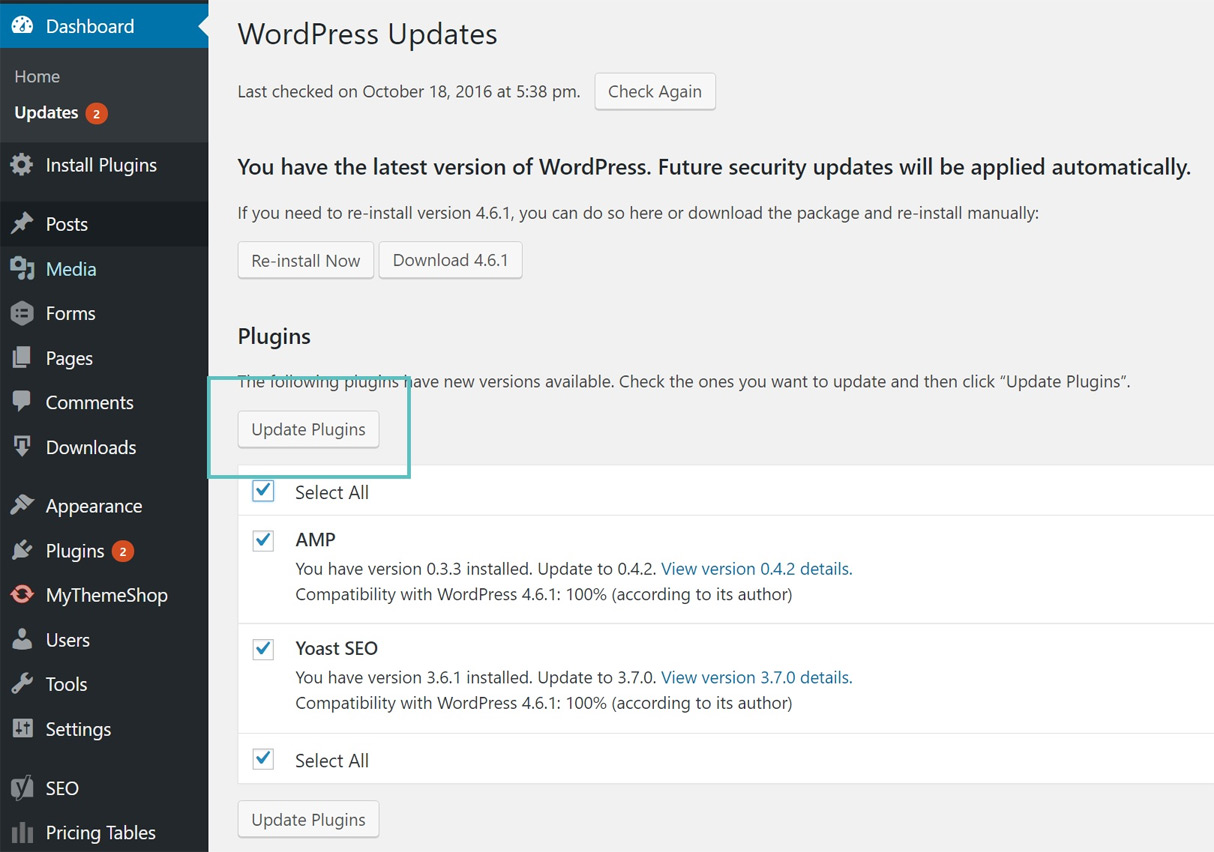
Task: Click the WordPress Updates page heading
Action: tap(367, 34)
